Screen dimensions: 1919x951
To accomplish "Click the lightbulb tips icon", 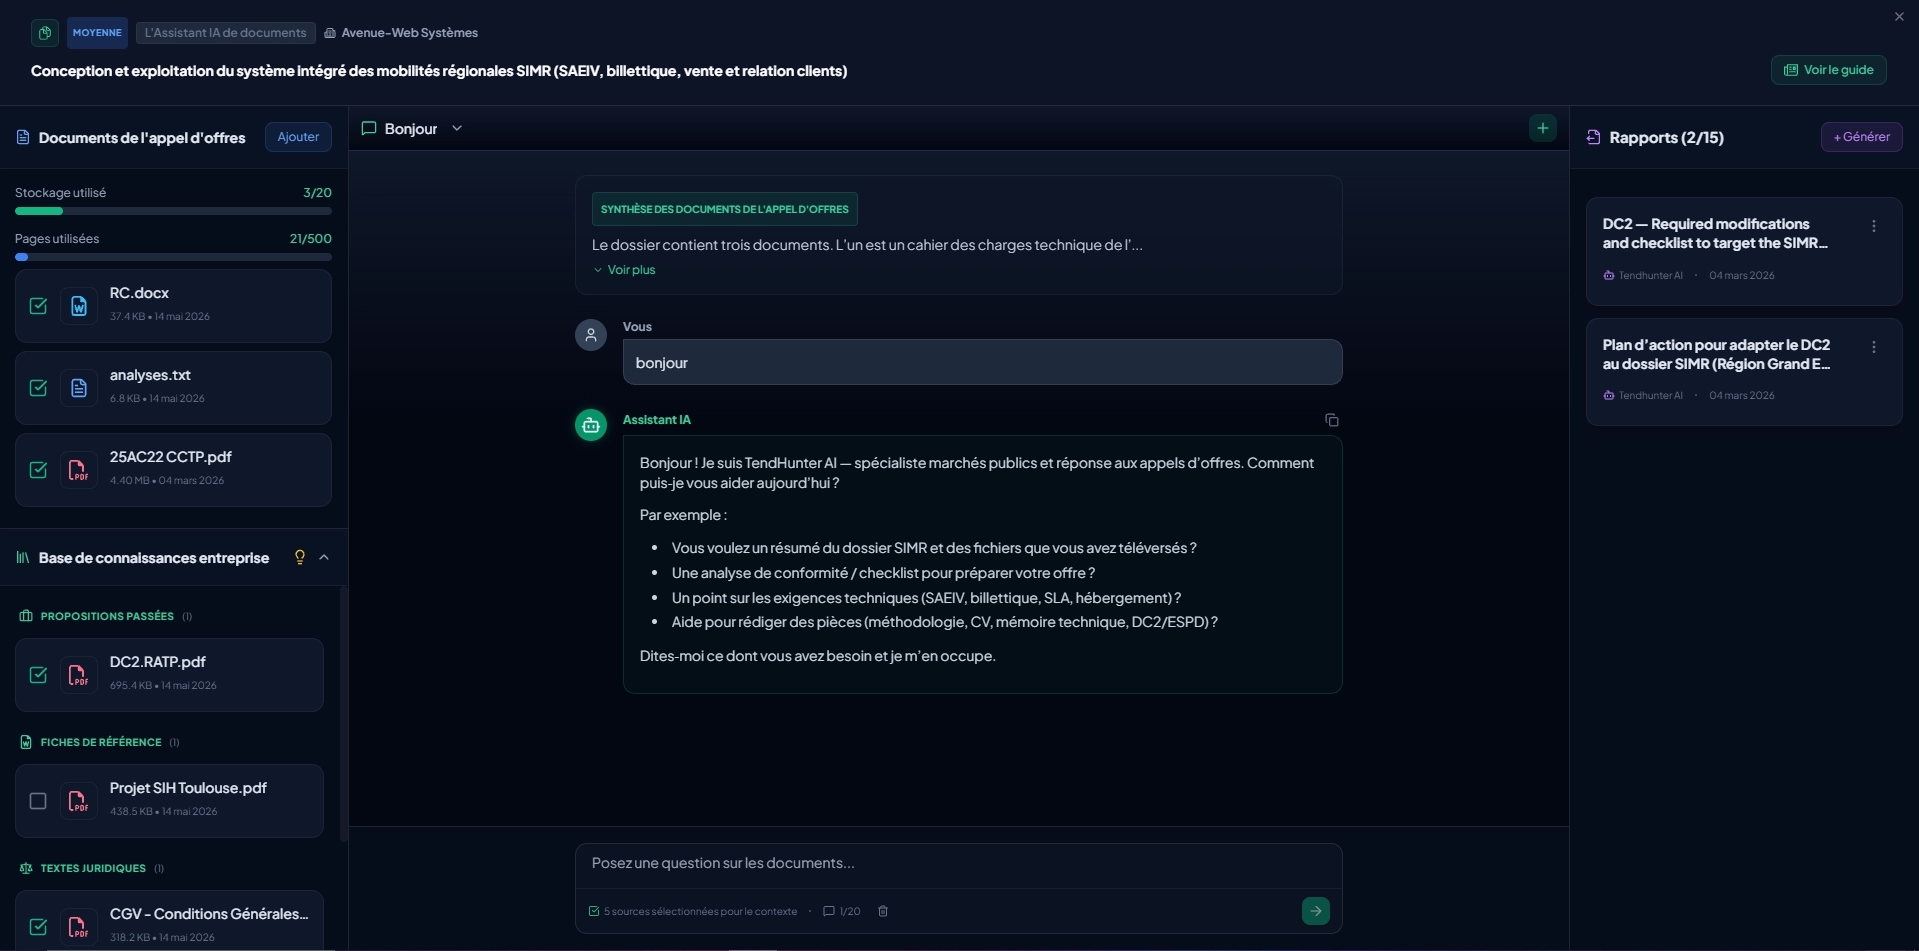I will click(x=299, y=557).
